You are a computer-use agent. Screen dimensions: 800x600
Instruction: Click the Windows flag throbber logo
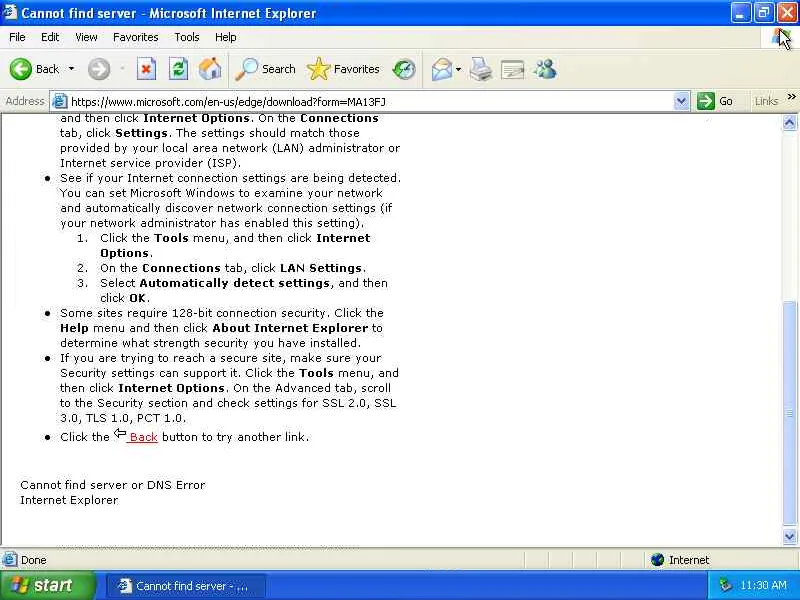click(780, 37)
